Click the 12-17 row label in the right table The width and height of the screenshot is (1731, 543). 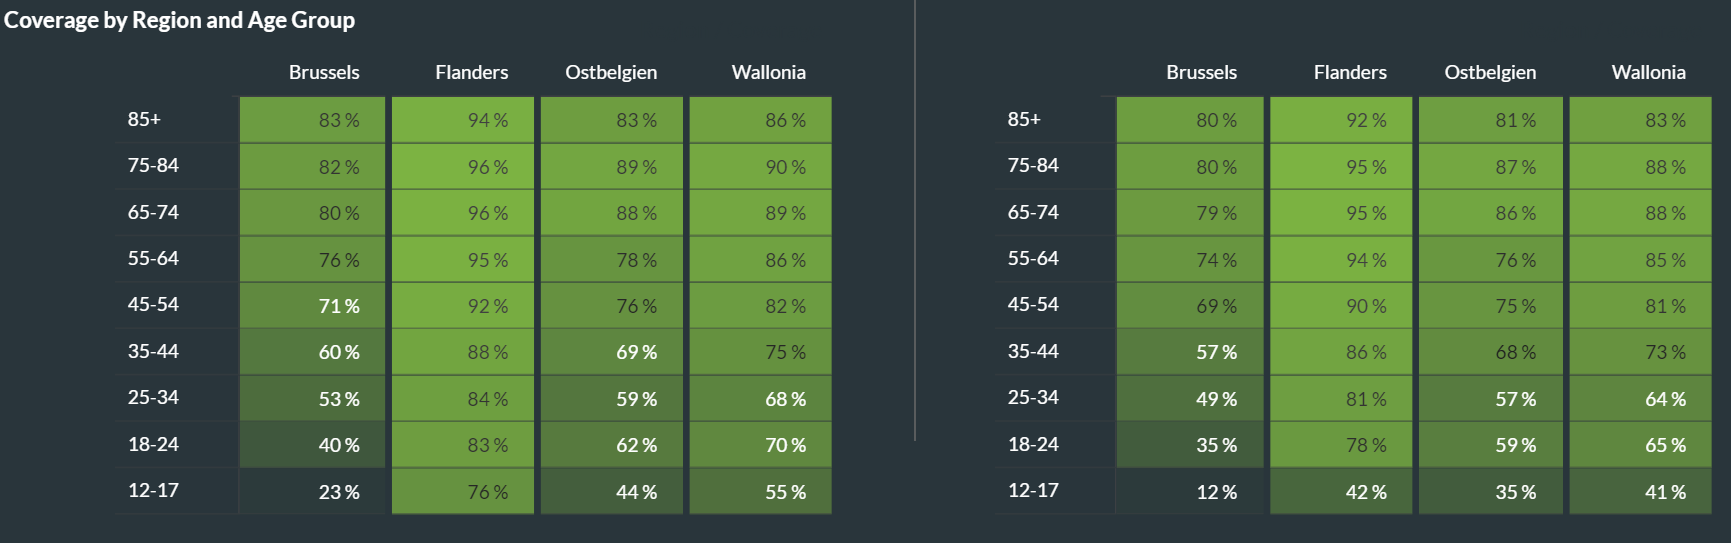click(x=1033, y=490)
